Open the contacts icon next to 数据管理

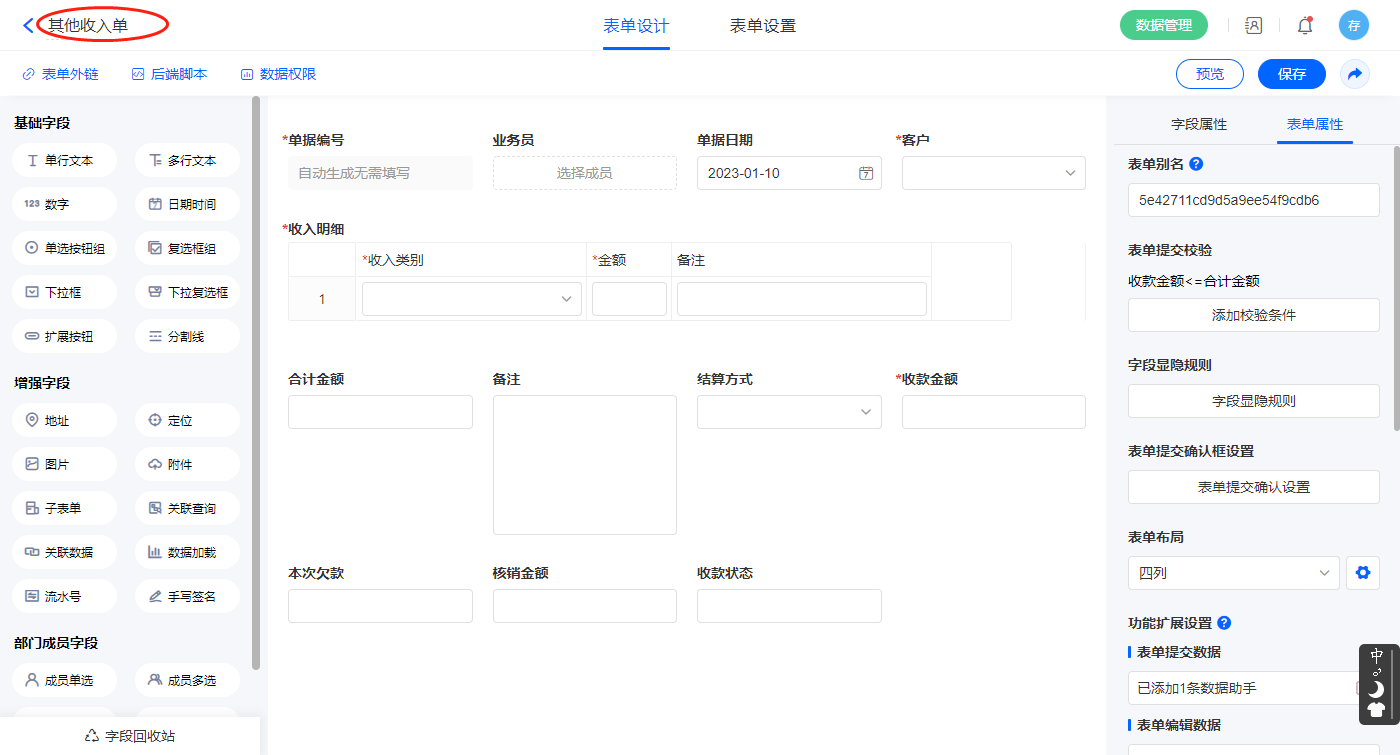[x=1254, y=26]
